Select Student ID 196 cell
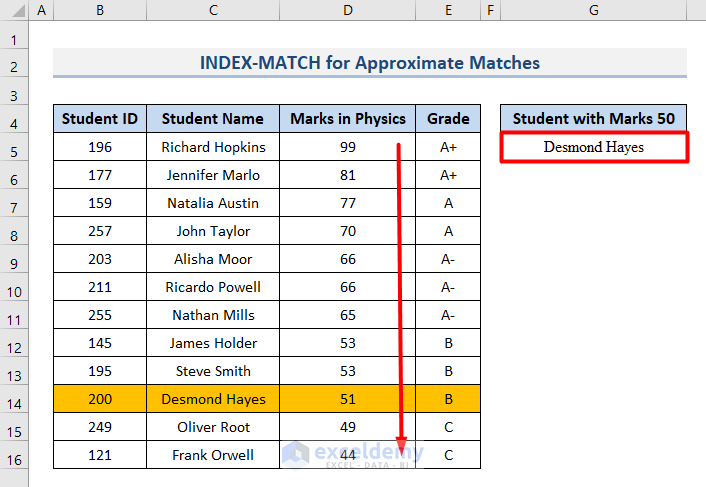The image size is (706, 487). click(x=100, y=147)
